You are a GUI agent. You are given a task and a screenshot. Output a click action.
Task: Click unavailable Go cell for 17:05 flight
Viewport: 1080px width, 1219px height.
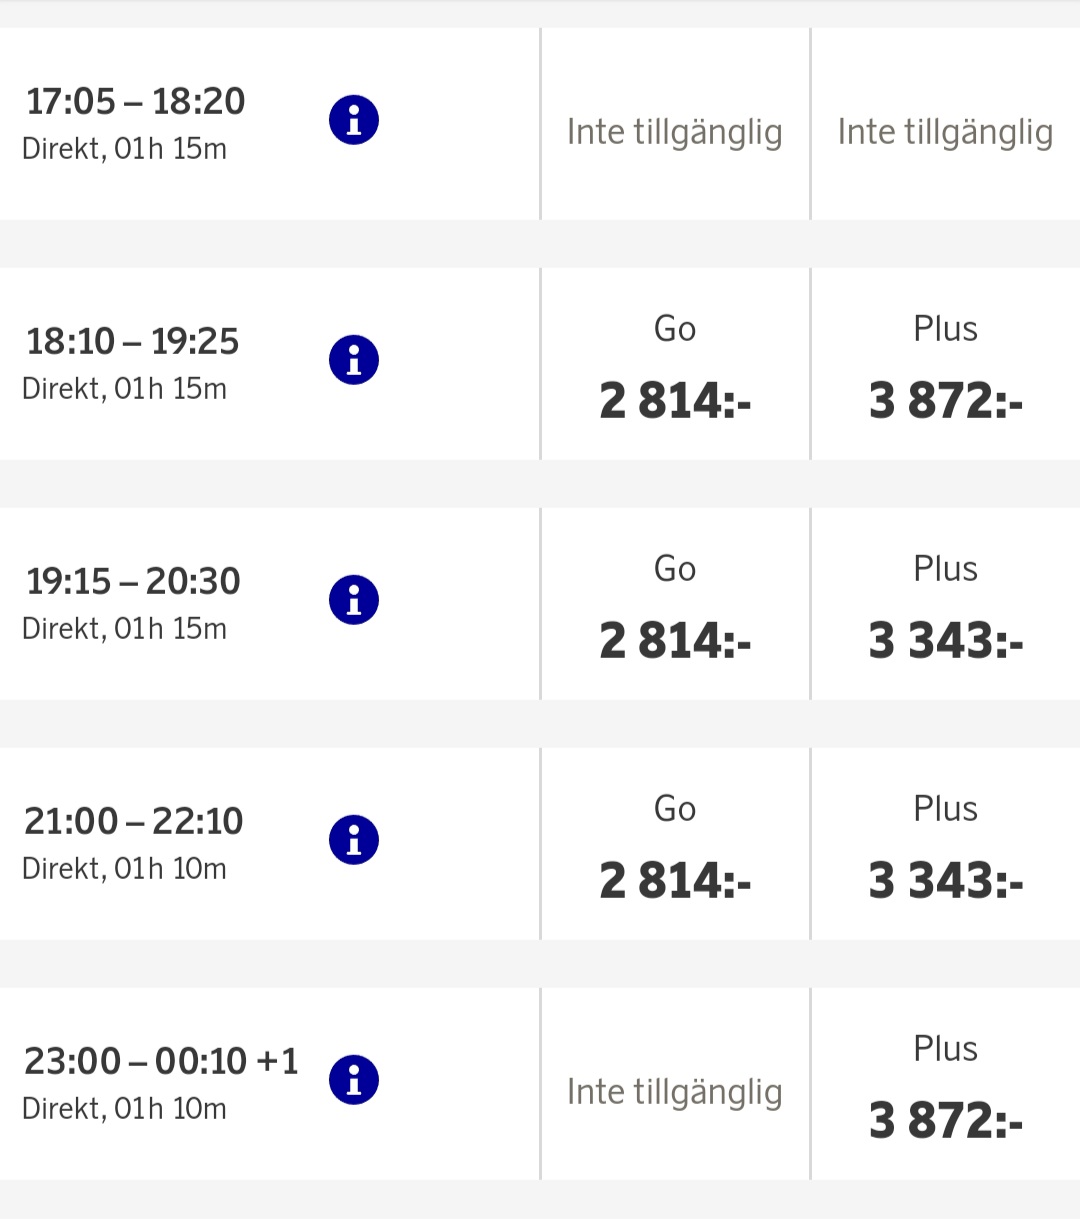point(675,132)
